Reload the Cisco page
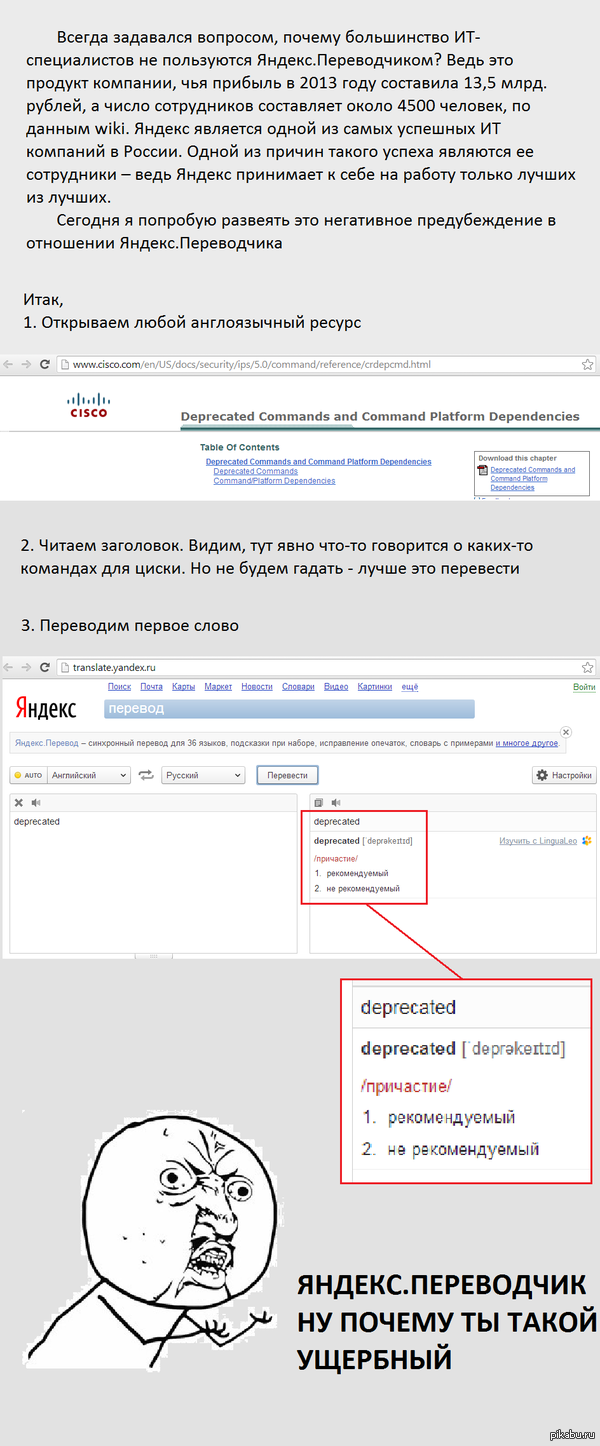The image size is (600, 1446). (x=44, y=365)
